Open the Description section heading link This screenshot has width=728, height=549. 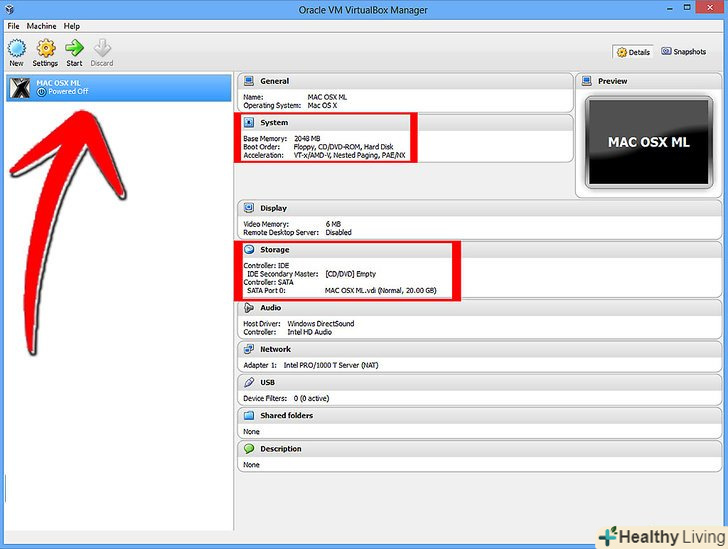[280, 449]
